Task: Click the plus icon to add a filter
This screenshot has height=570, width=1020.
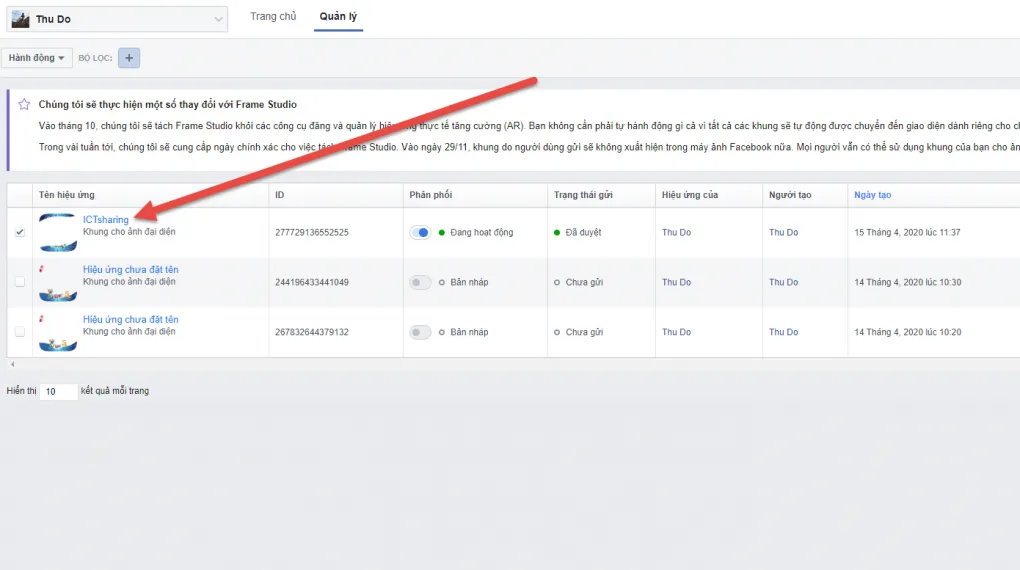Action: 128,58
